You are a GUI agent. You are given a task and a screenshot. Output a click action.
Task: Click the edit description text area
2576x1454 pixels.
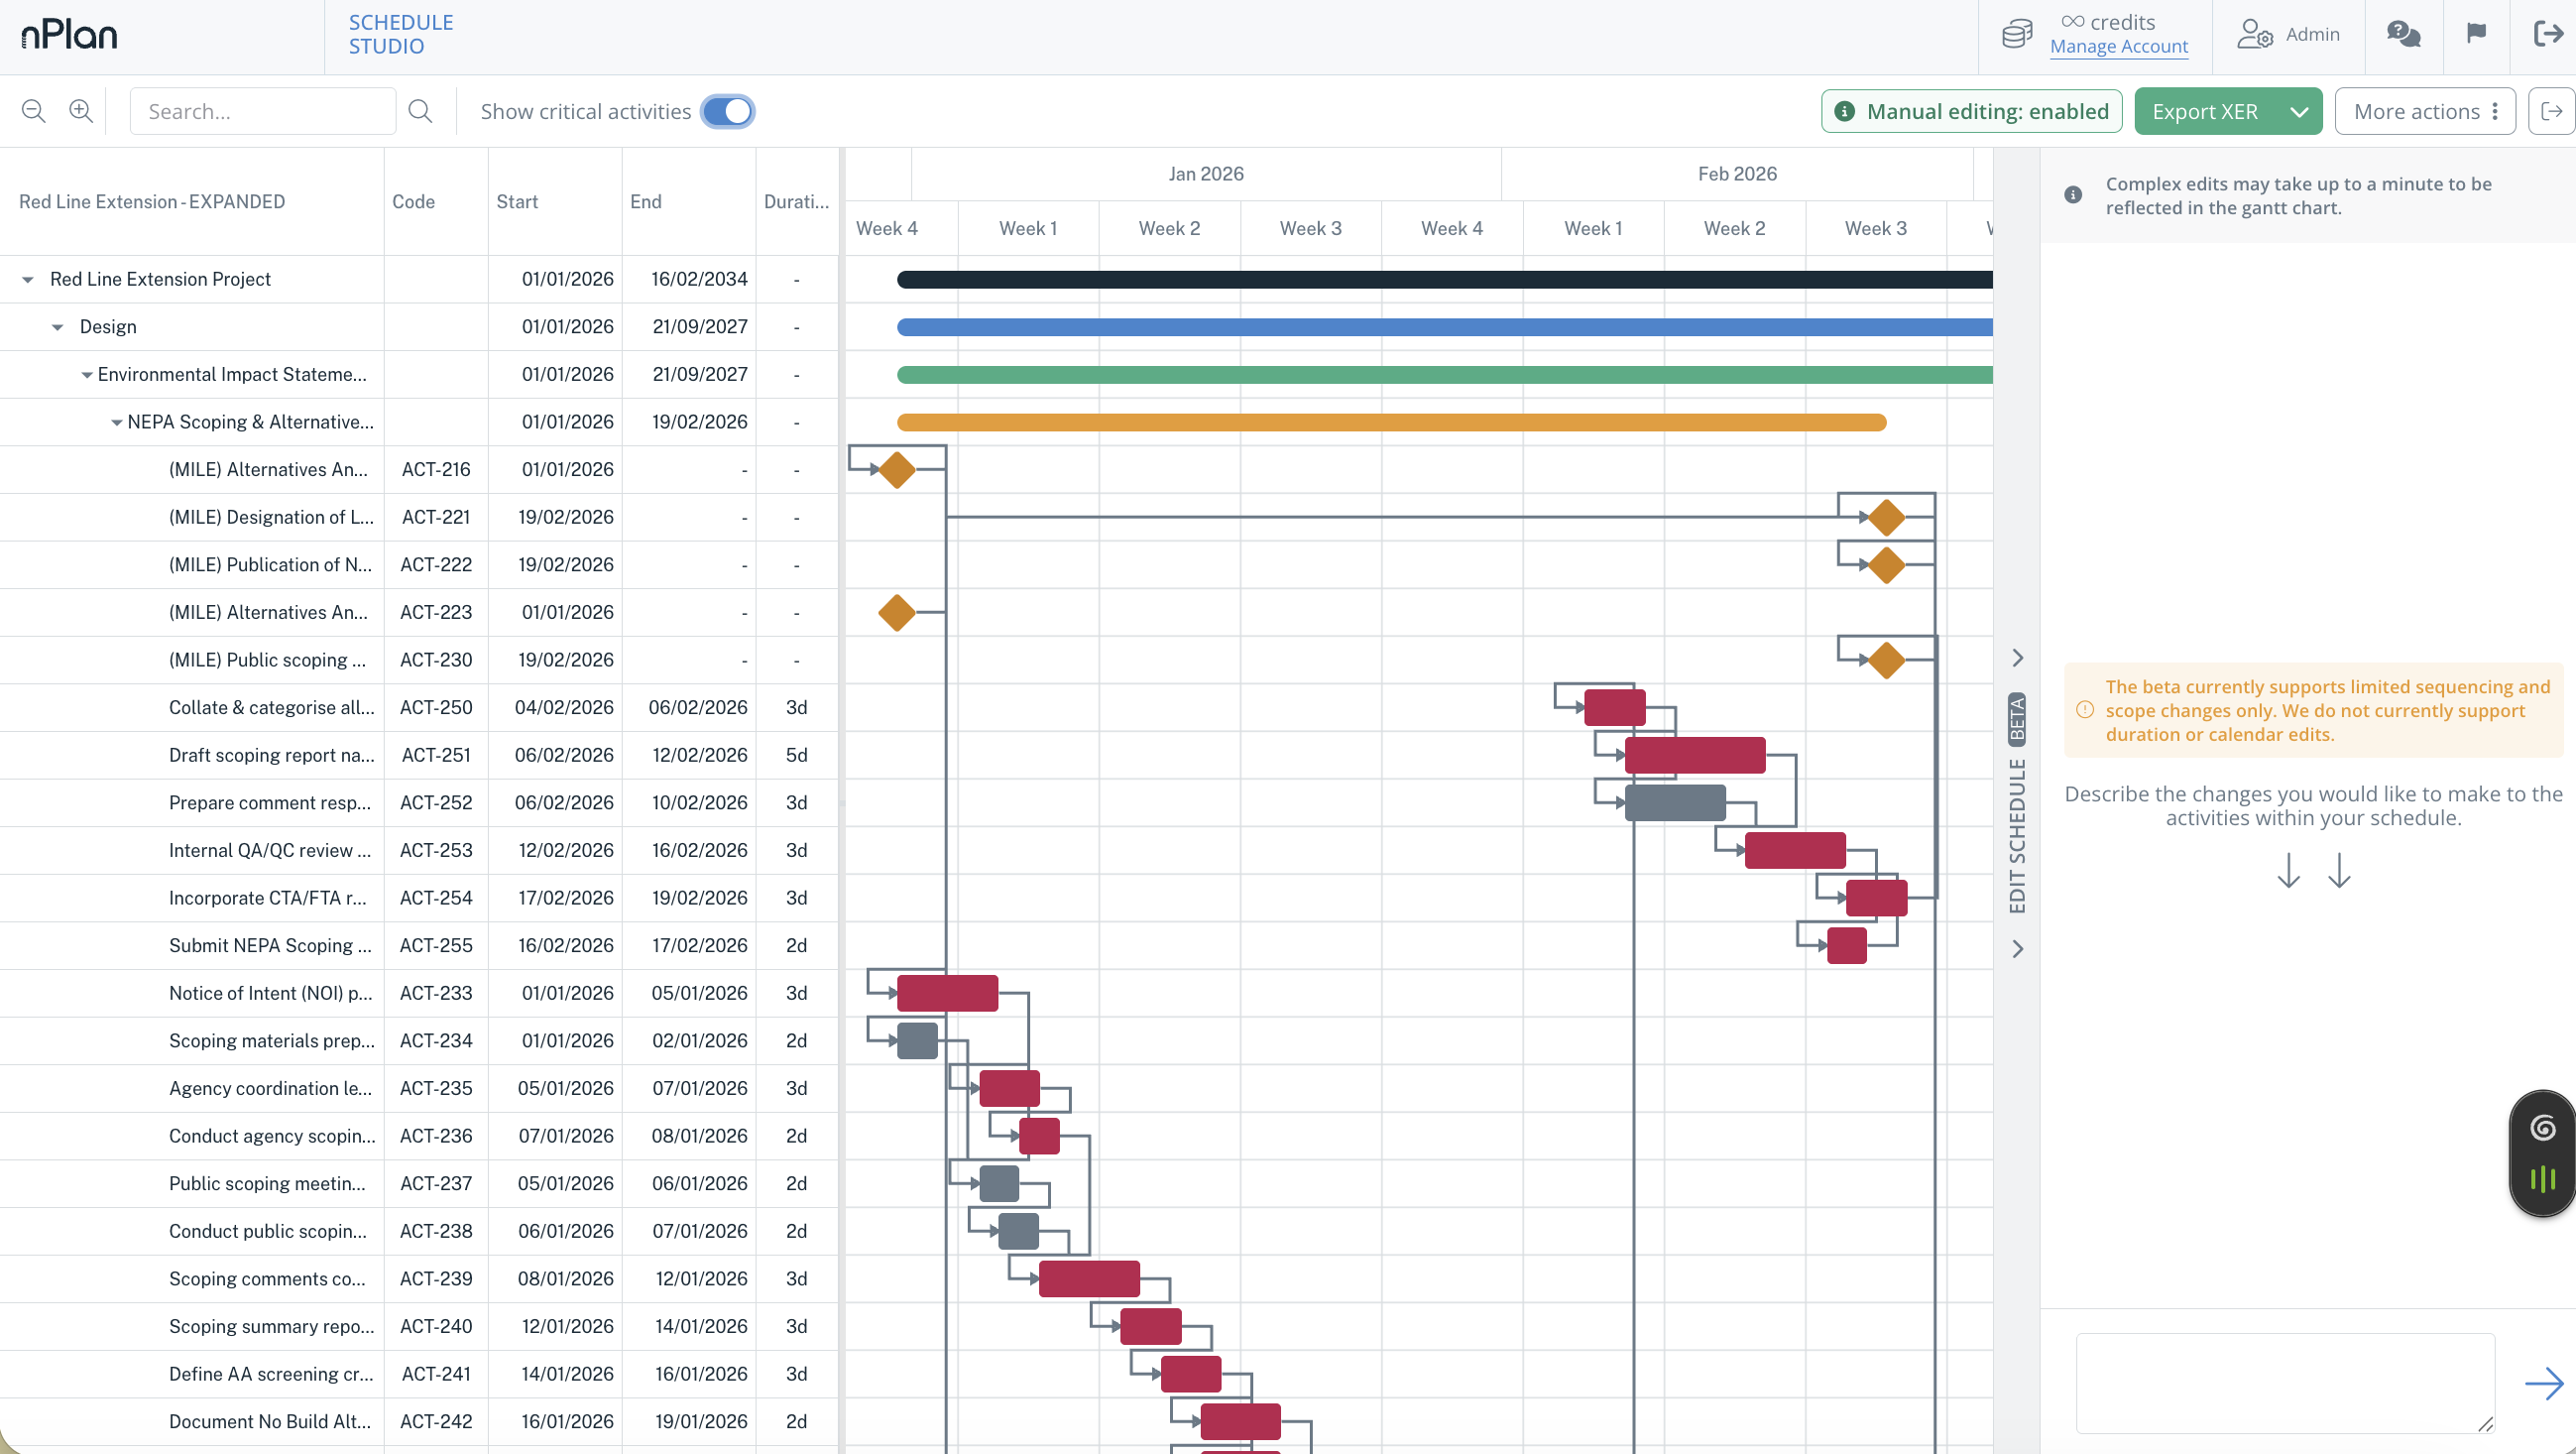click(2285, 1383)
